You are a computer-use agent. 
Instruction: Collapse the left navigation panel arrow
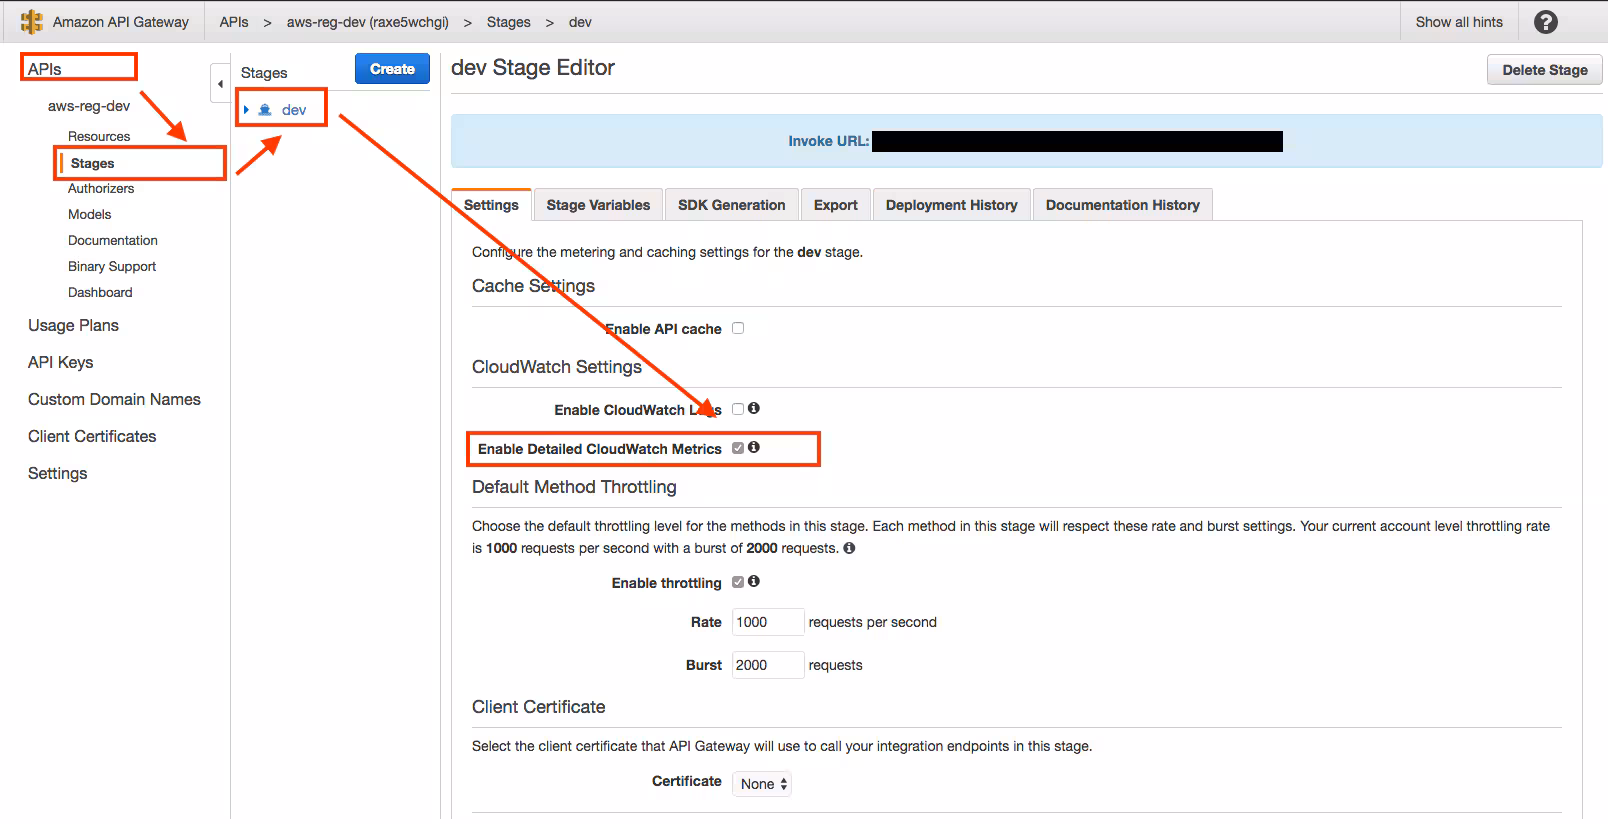coord(220,84)
